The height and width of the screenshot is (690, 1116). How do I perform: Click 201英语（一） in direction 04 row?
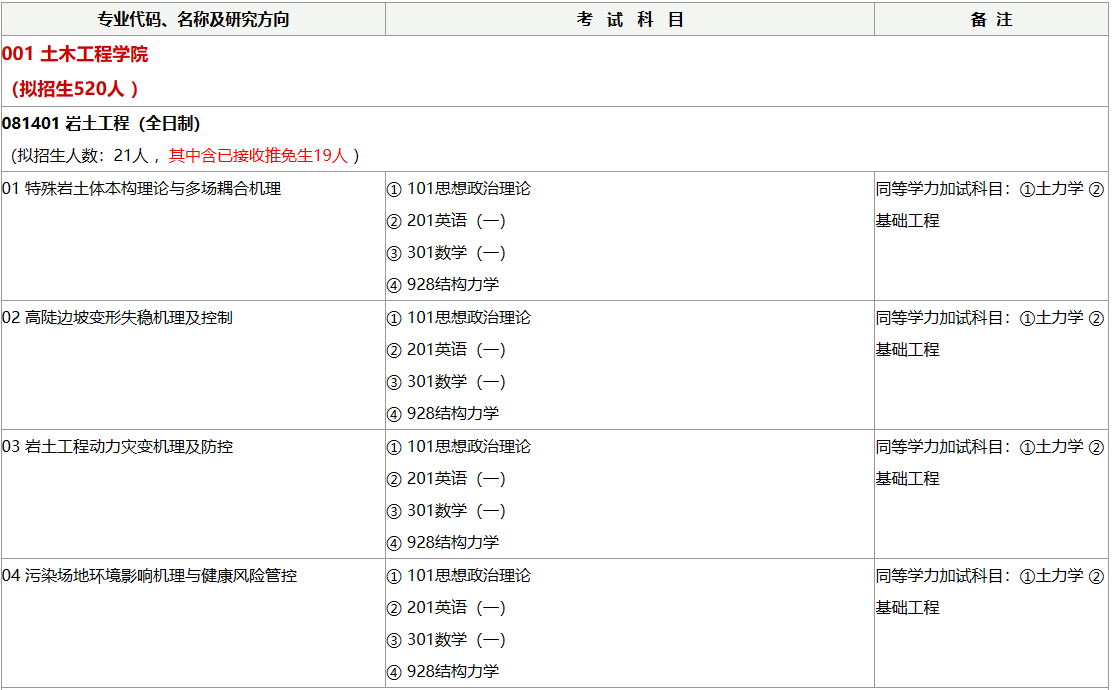(x=456, y=607)
